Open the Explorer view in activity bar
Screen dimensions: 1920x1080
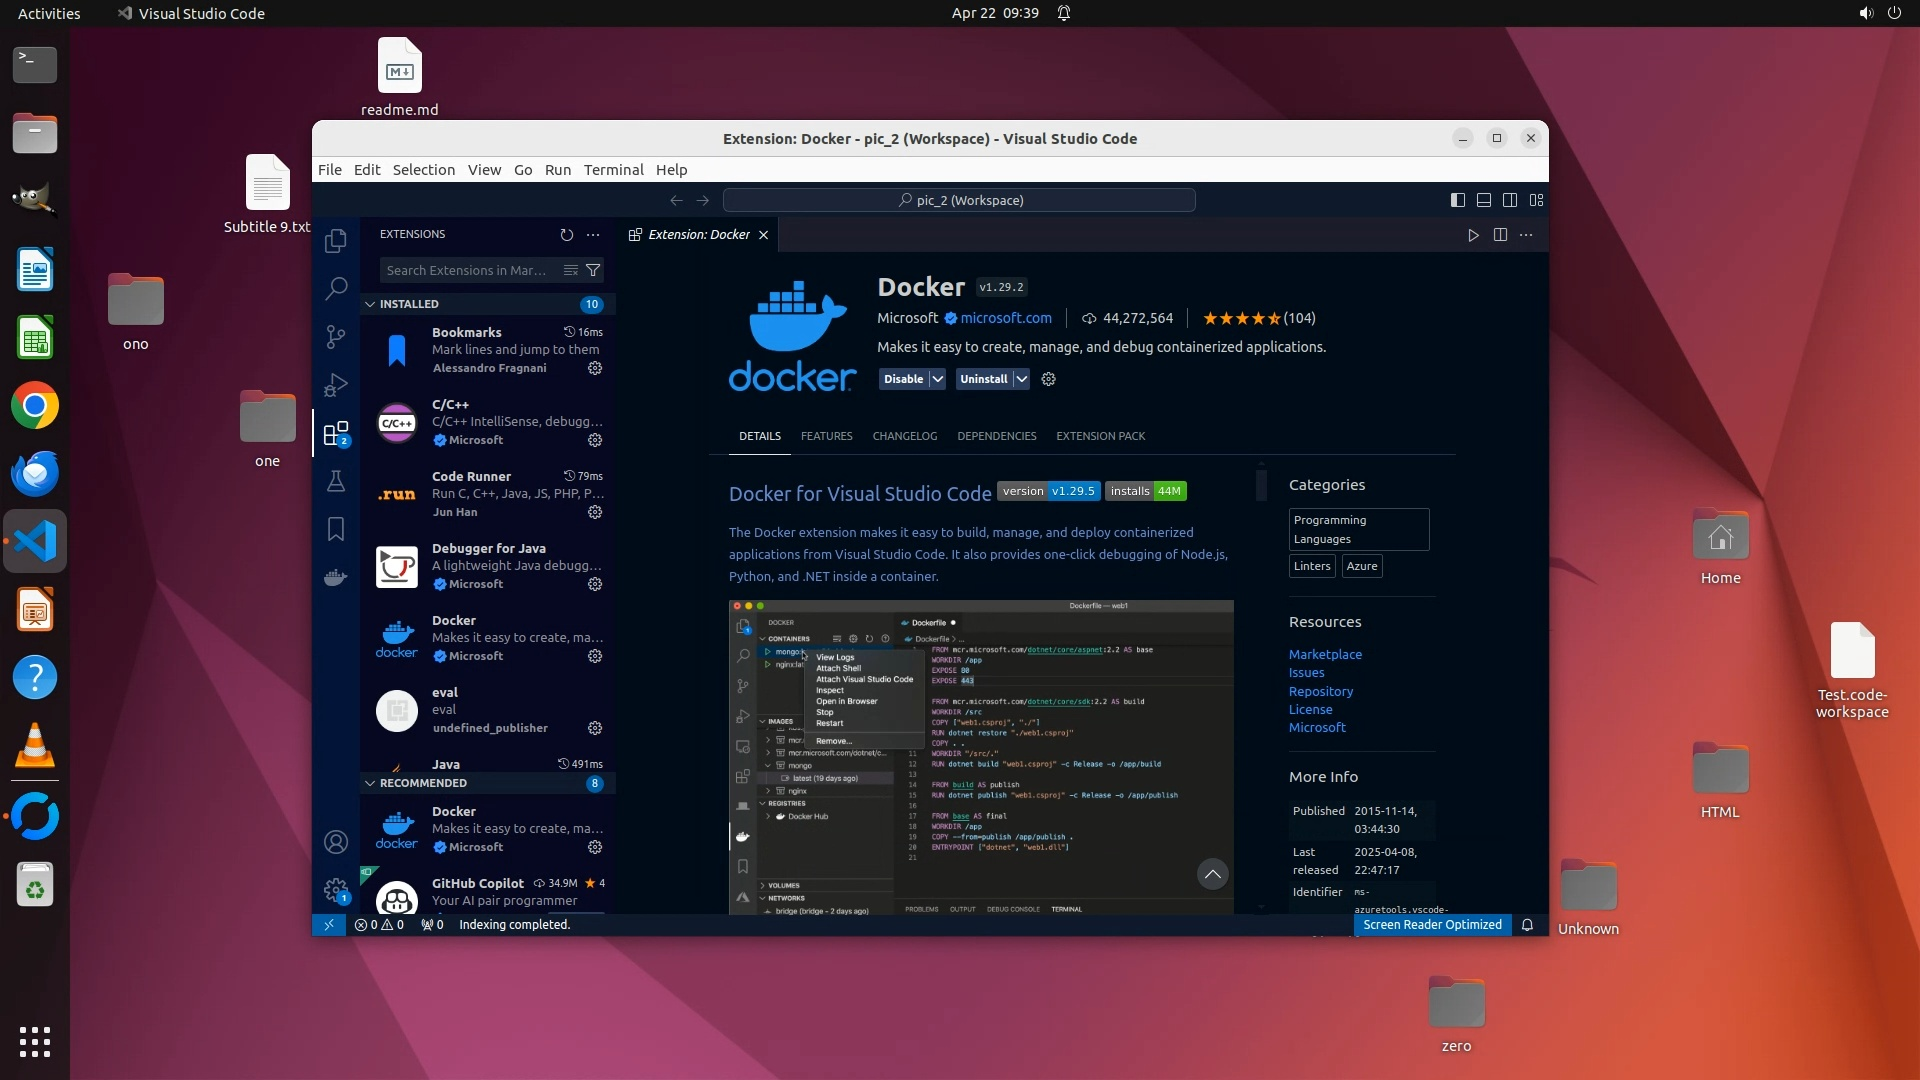point(336,241)
